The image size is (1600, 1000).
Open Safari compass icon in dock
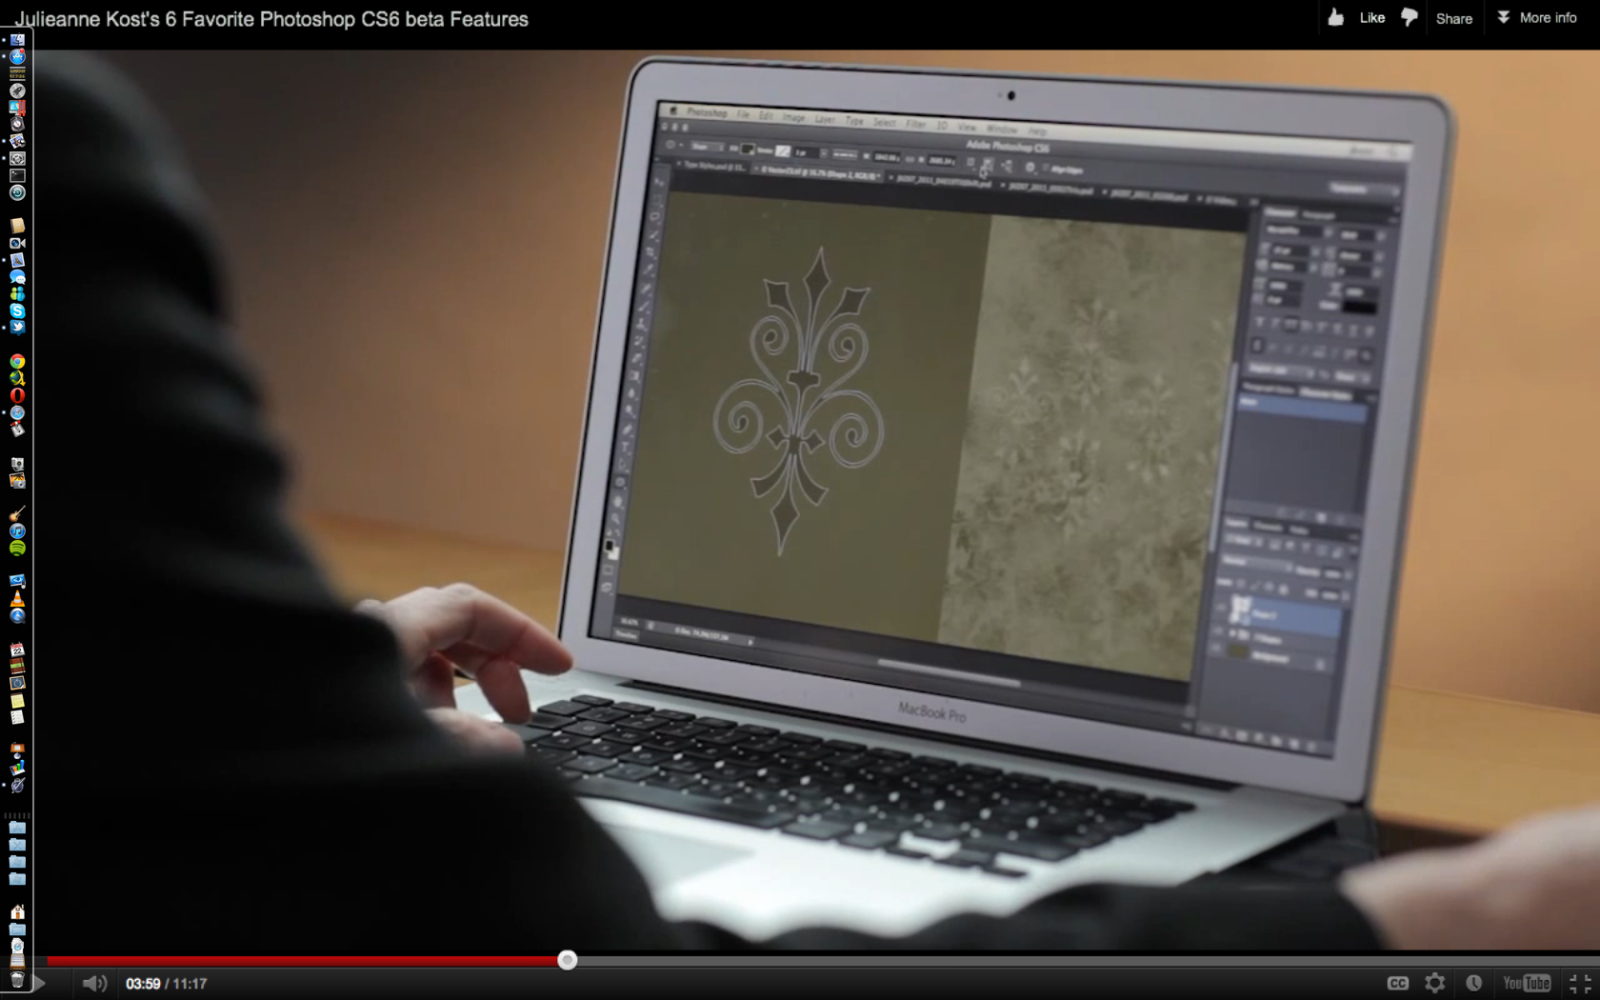(x=17, y=412)
